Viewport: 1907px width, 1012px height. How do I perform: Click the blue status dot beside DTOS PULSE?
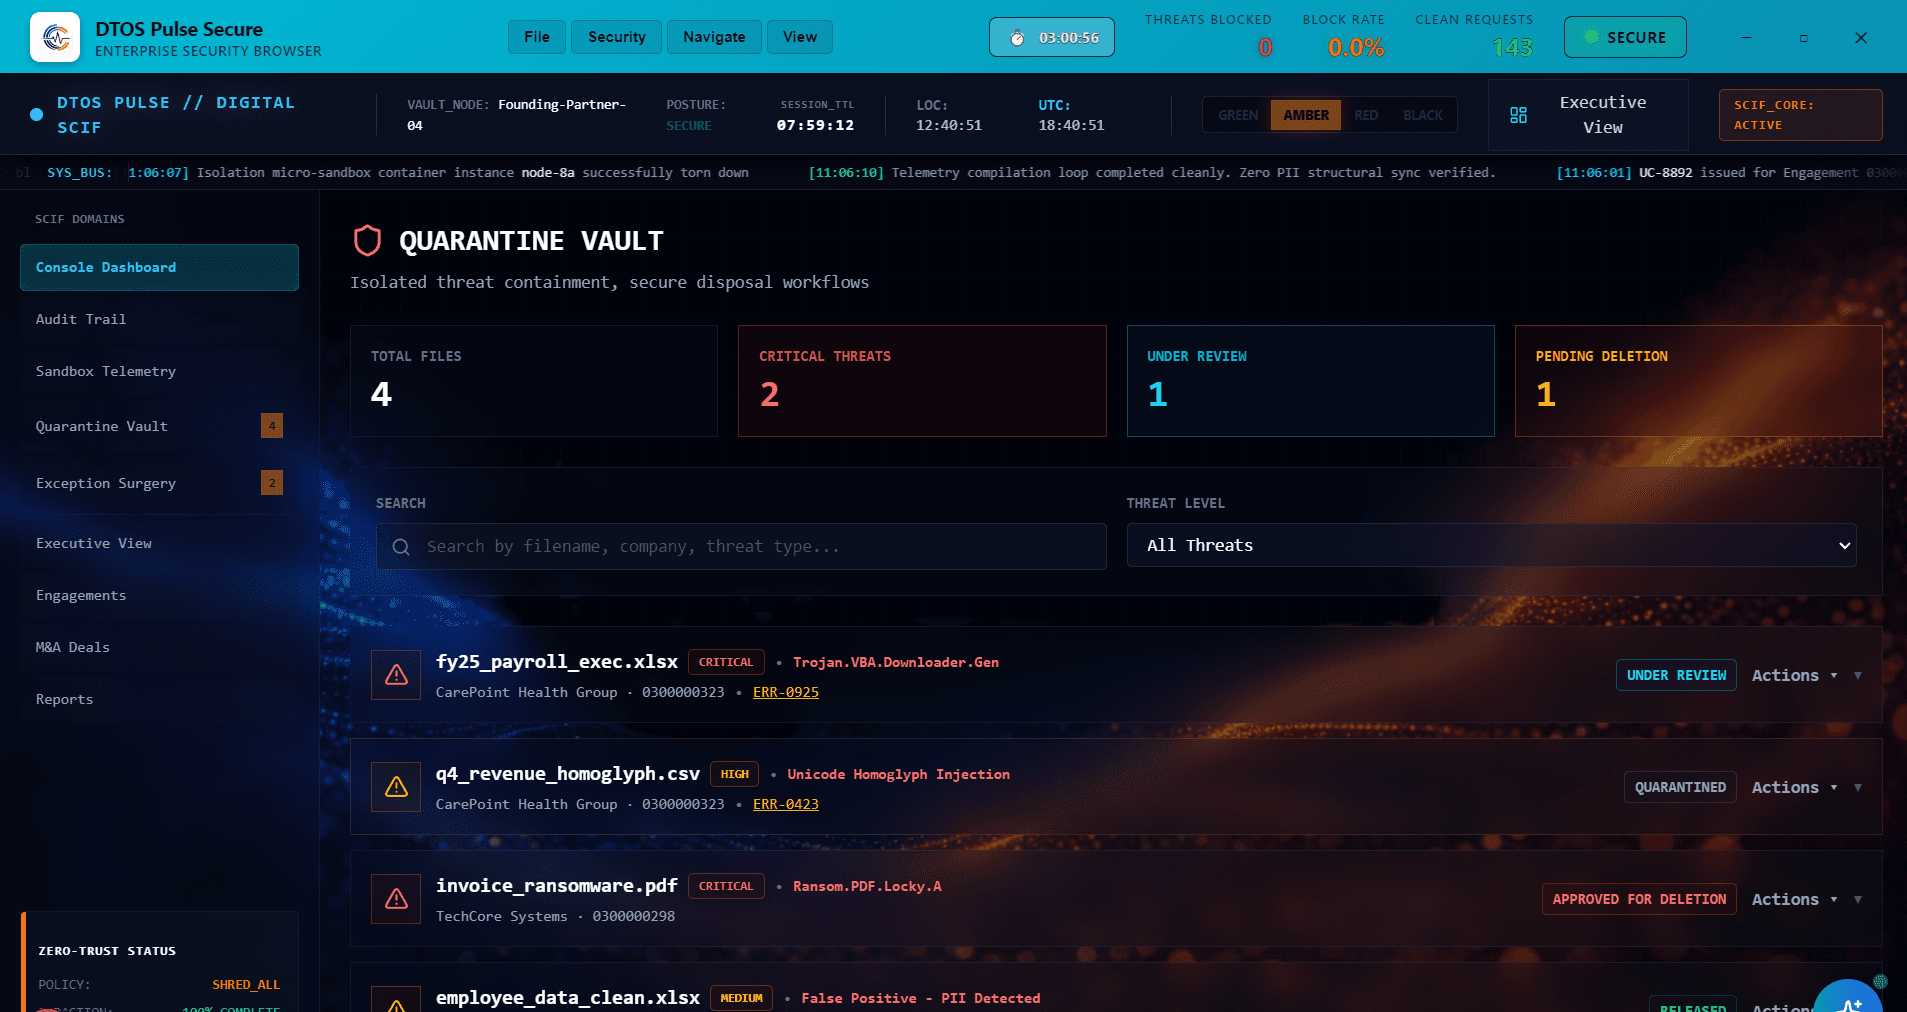click(37, 115)
